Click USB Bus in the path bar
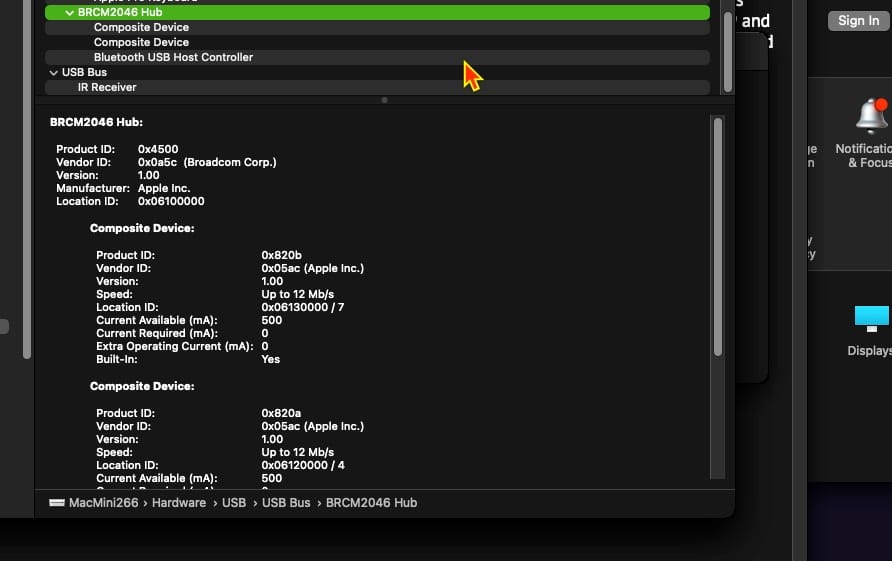Screen dimensions: 892x561 click(x=286, y=503)
